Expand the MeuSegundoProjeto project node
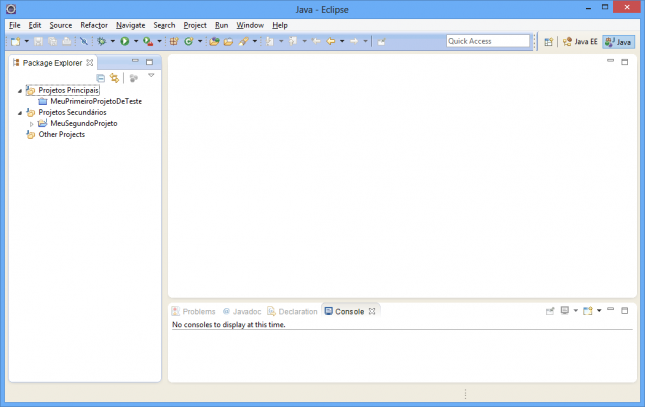 pos(31,124)
